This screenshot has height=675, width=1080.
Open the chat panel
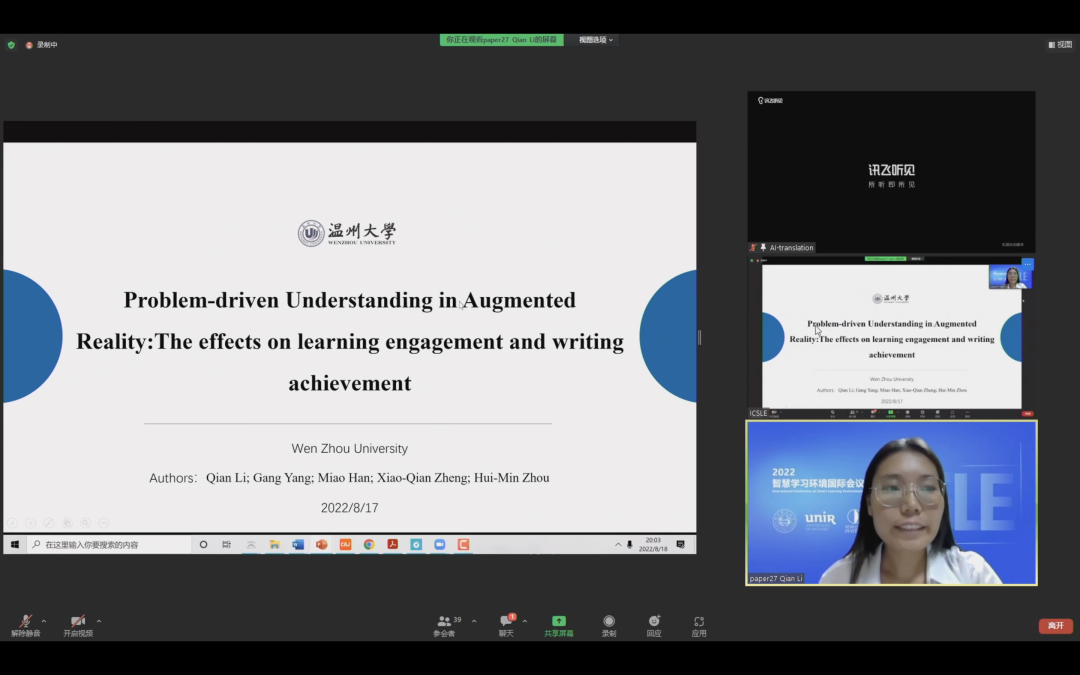506,625
